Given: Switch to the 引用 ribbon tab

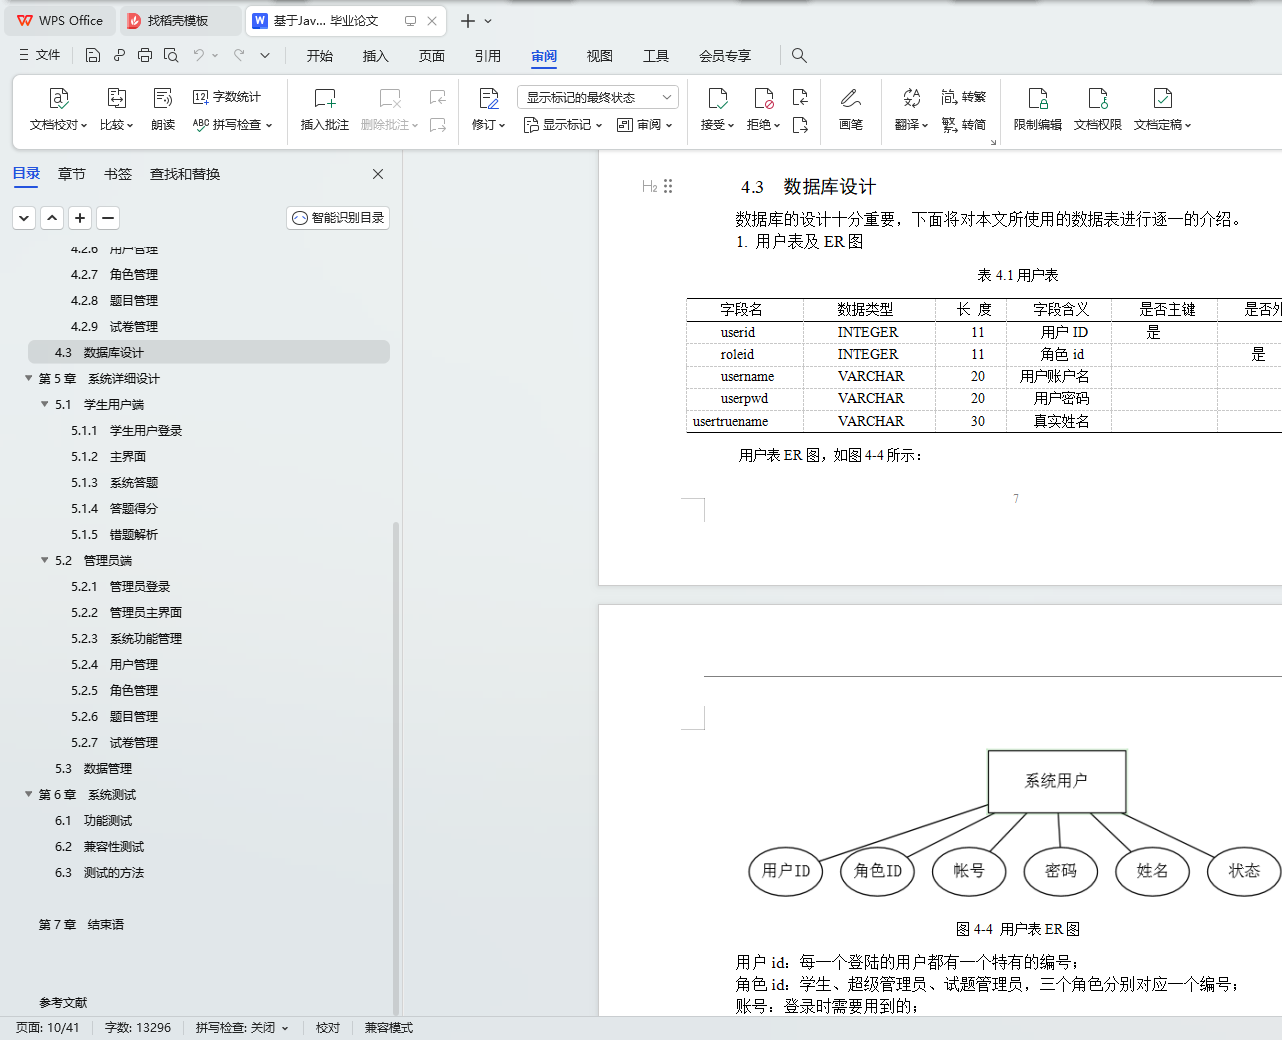Looking at the screenshot, I should [x=488, y=56].
